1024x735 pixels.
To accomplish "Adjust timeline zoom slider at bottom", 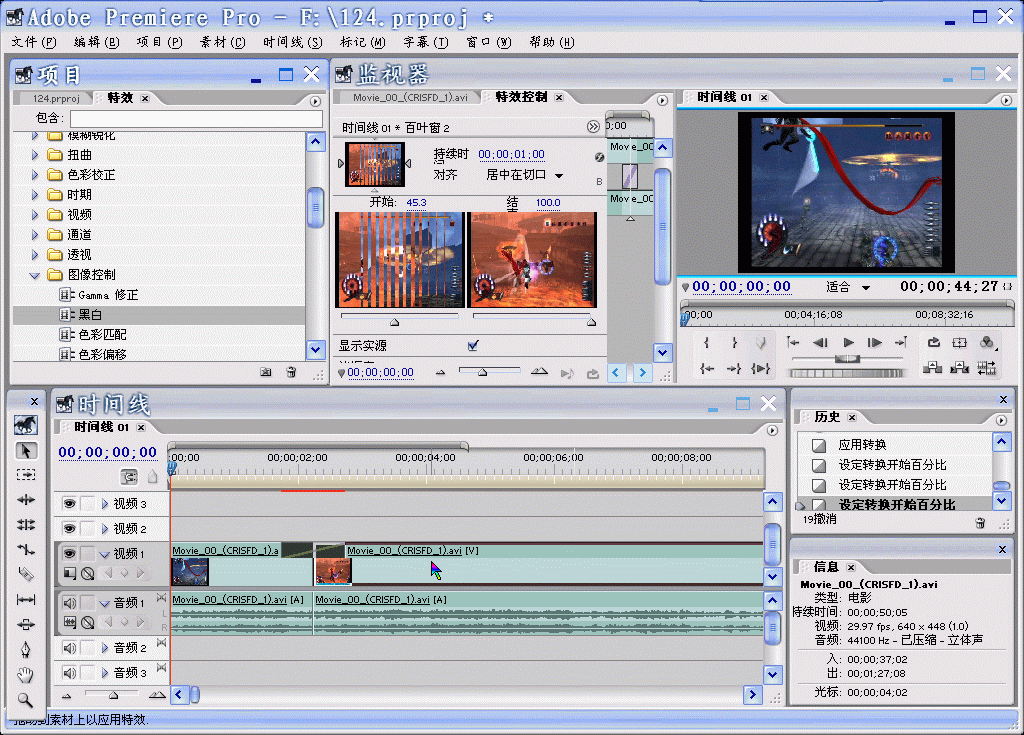I will point(114,695).
